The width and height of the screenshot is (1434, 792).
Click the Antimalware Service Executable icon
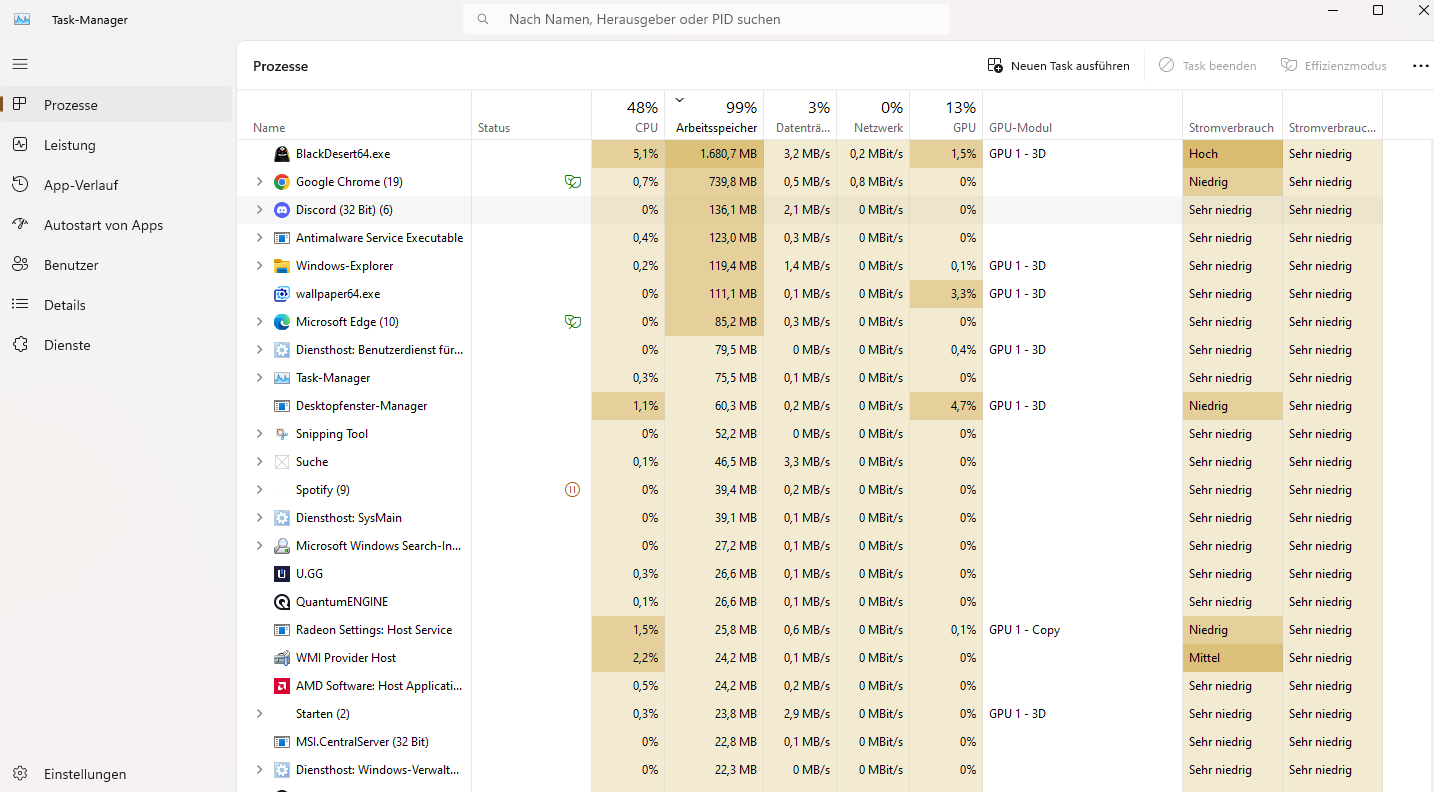(x=282, y=238)
